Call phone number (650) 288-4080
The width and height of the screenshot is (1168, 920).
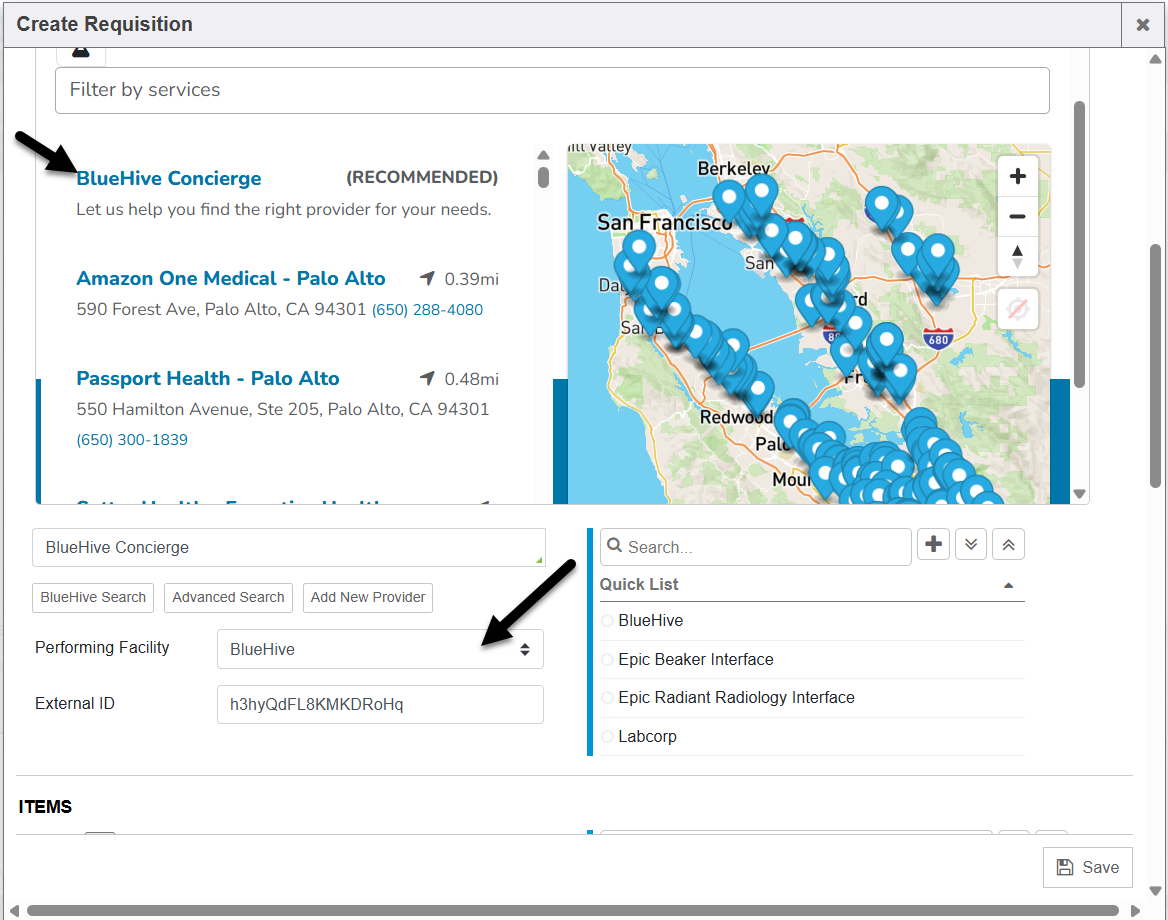pyautogui.click(x=428, y=309)
